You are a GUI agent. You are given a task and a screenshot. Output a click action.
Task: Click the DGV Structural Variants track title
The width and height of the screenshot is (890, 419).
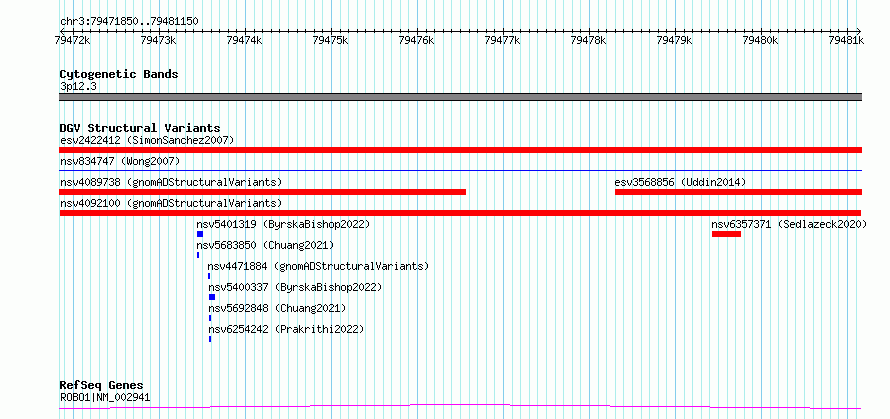pos(140,128)
